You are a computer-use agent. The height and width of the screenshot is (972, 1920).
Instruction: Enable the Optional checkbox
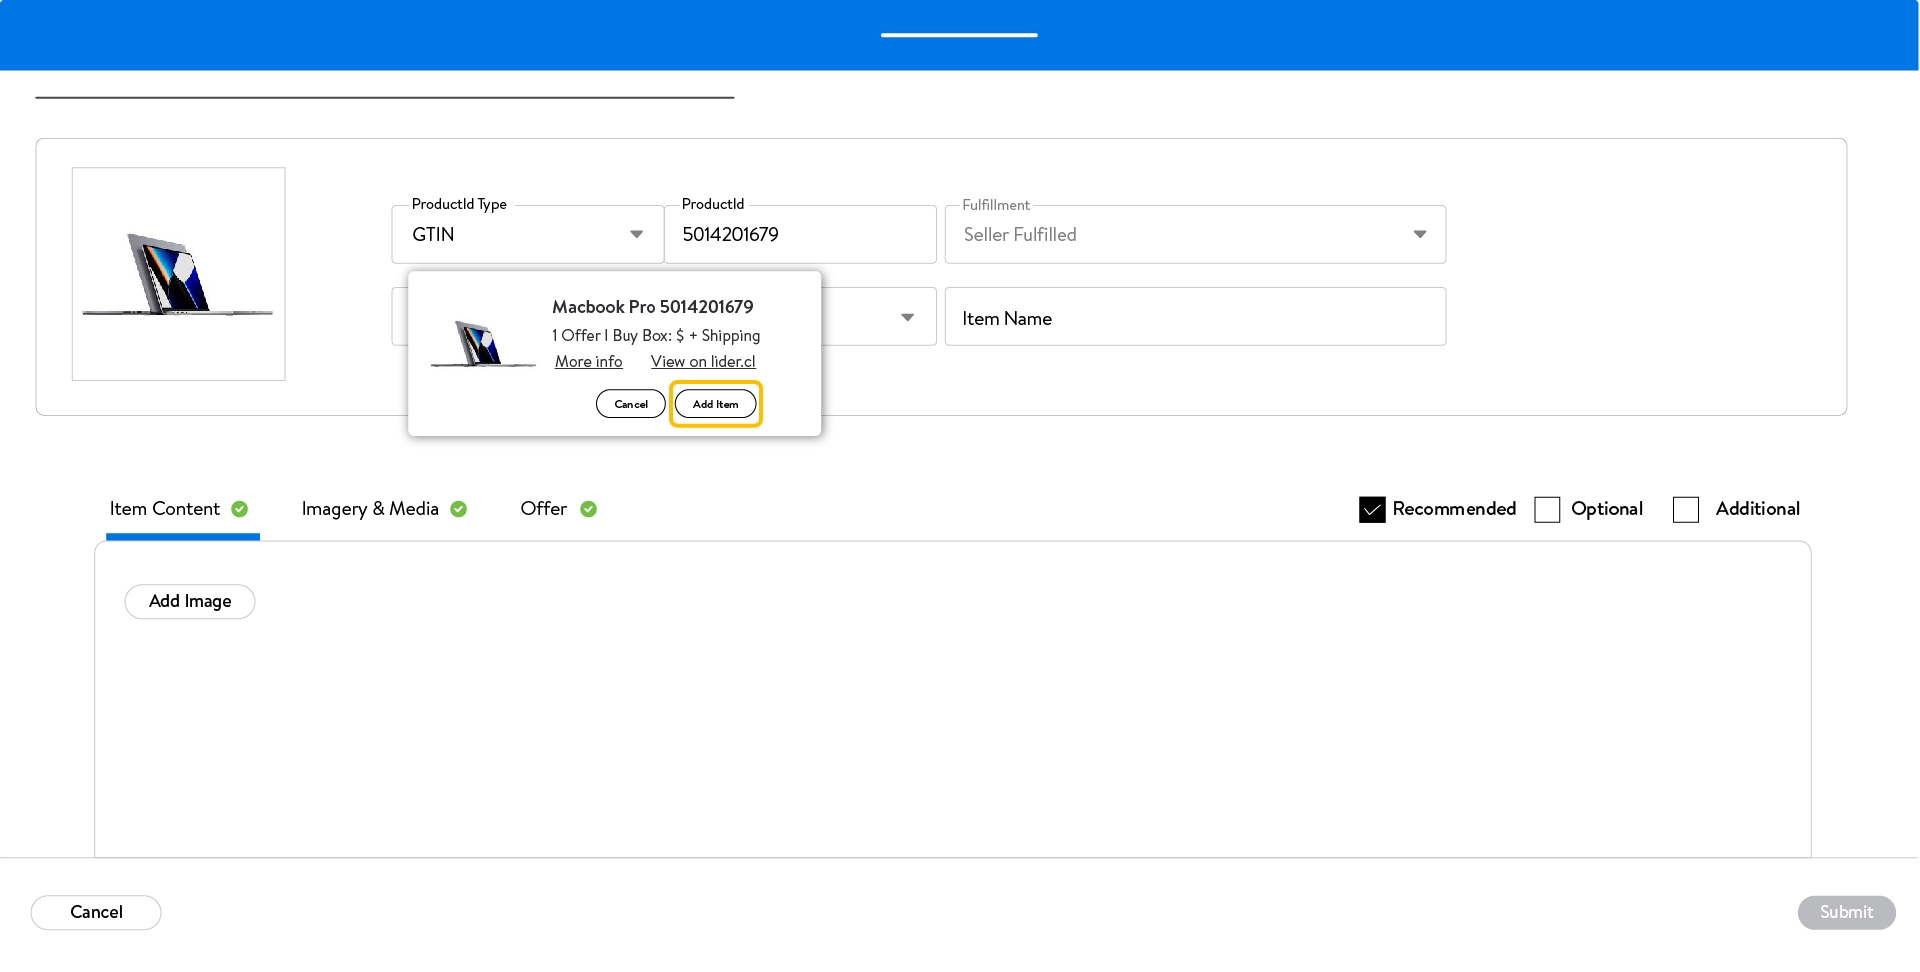[x=1547, y=510]
